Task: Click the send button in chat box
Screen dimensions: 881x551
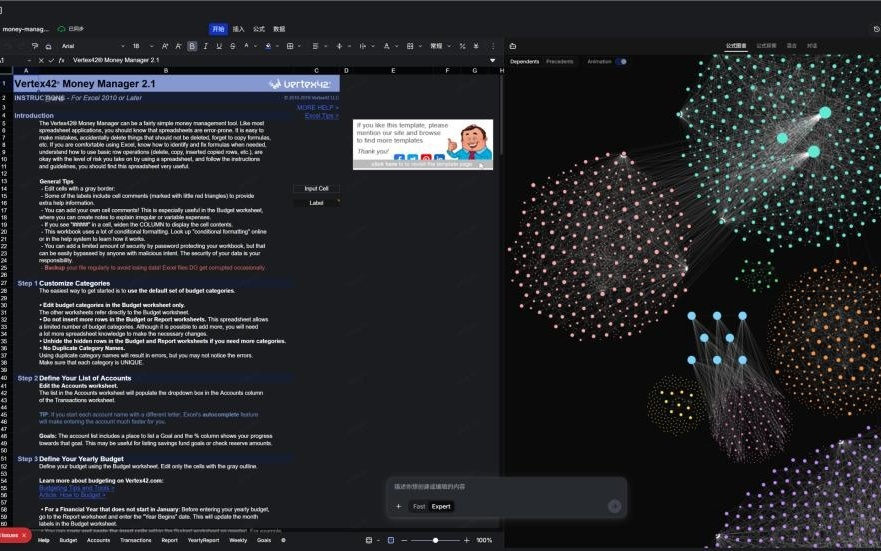Action: pyautogui.click(x=614, y=506)
